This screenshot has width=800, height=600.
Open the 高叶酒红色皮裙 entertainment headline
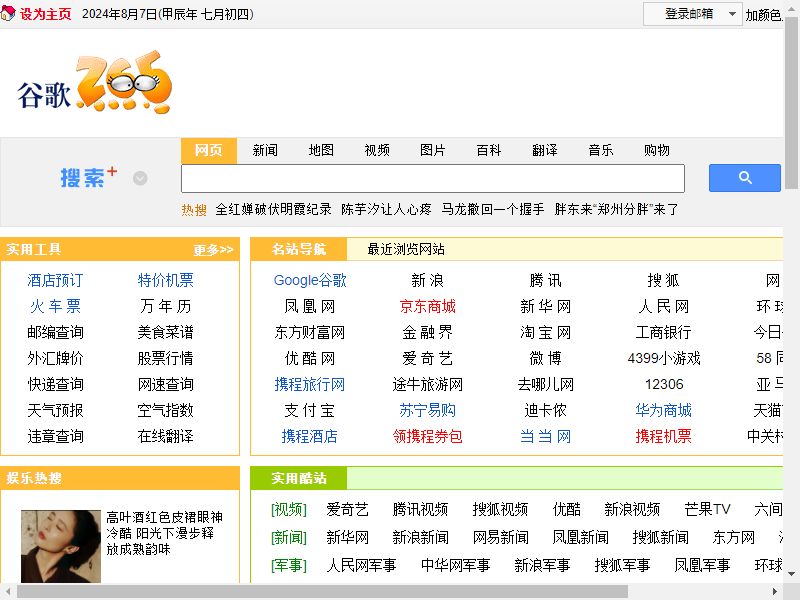164,533
